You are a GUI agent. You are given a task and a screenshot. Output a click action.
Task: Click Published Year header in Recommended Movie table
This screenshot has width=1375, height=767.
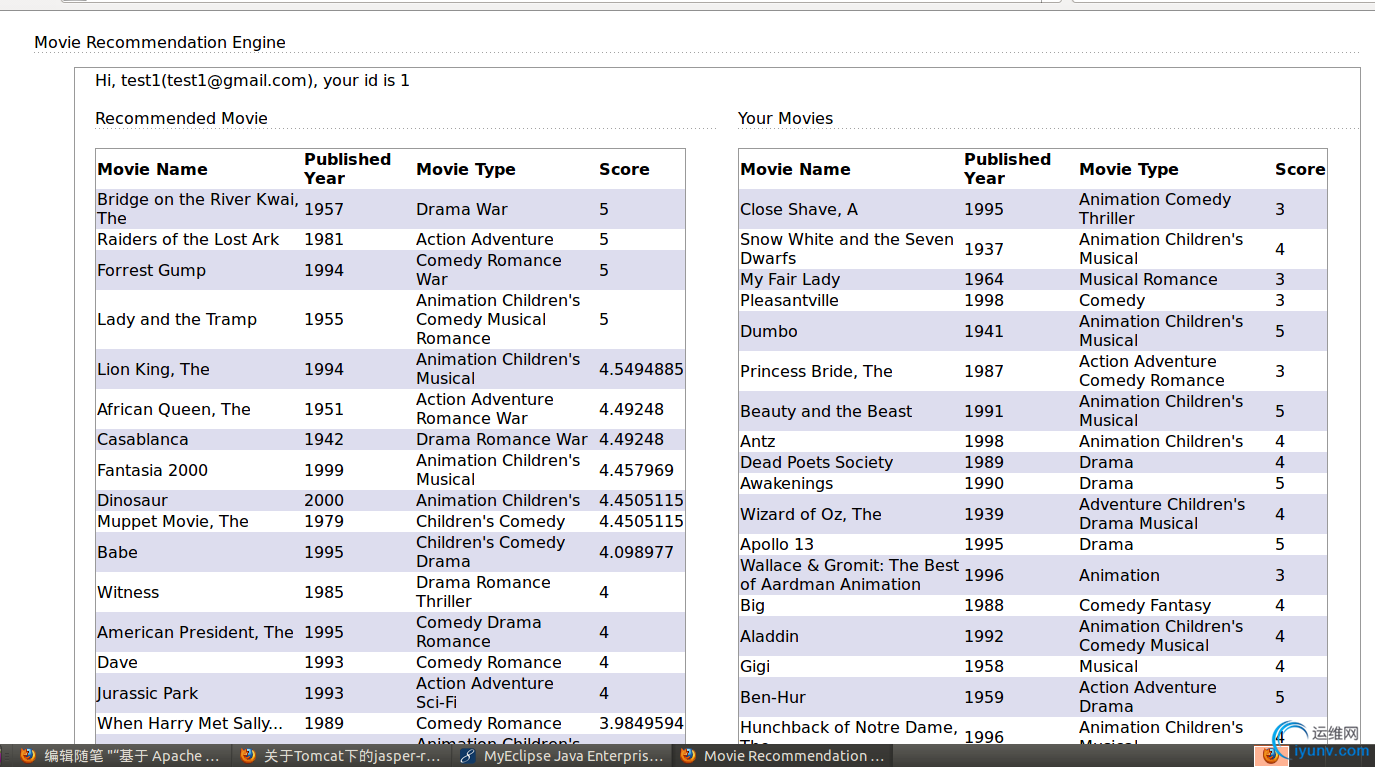coord(347,169)
